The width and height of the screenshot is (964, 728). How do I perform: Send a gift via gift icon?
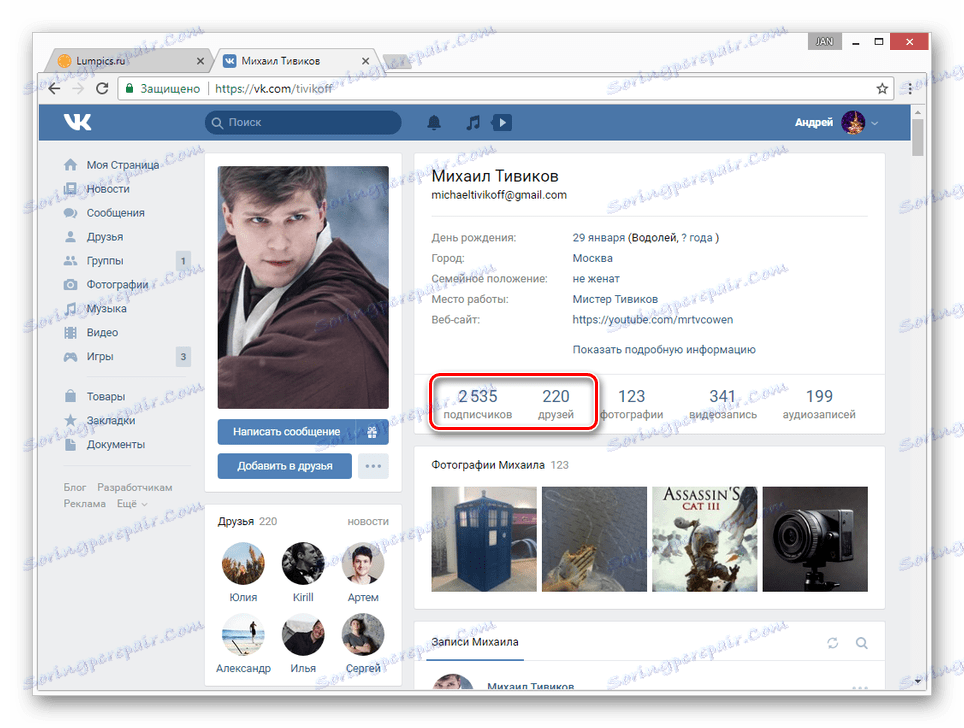[372, 432]
